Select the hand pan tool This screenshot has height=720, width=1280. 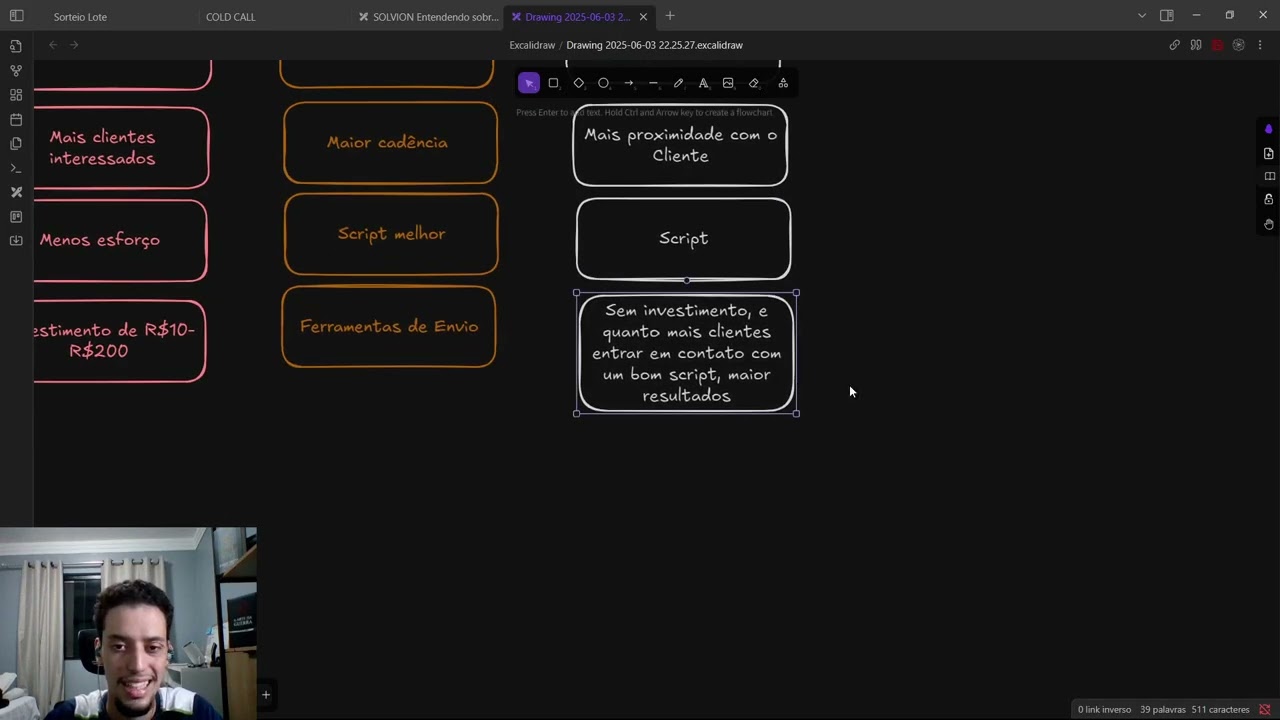1268,224
